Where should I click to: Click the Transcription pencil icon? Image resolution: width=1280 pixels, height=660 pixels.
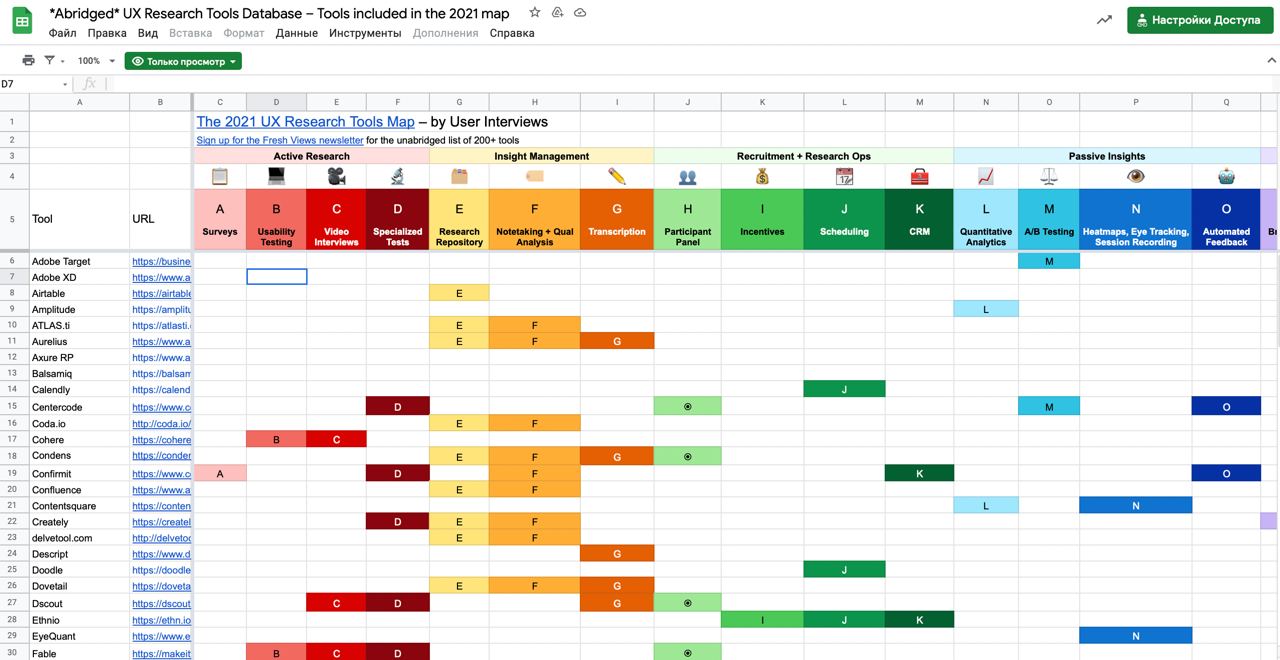click(x=616, y=176)
